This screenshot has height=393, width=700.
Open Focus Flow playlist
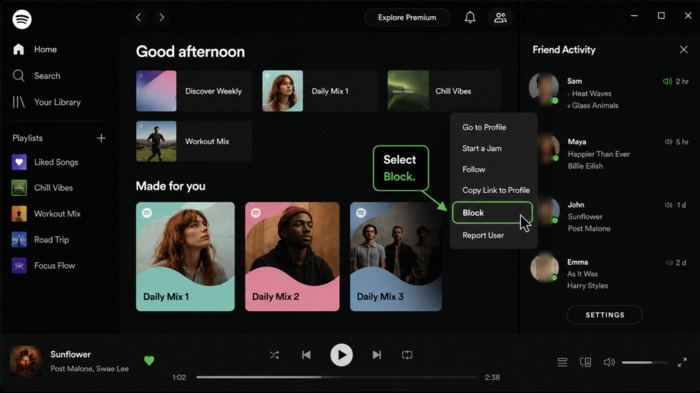click(x=43, y=266)
